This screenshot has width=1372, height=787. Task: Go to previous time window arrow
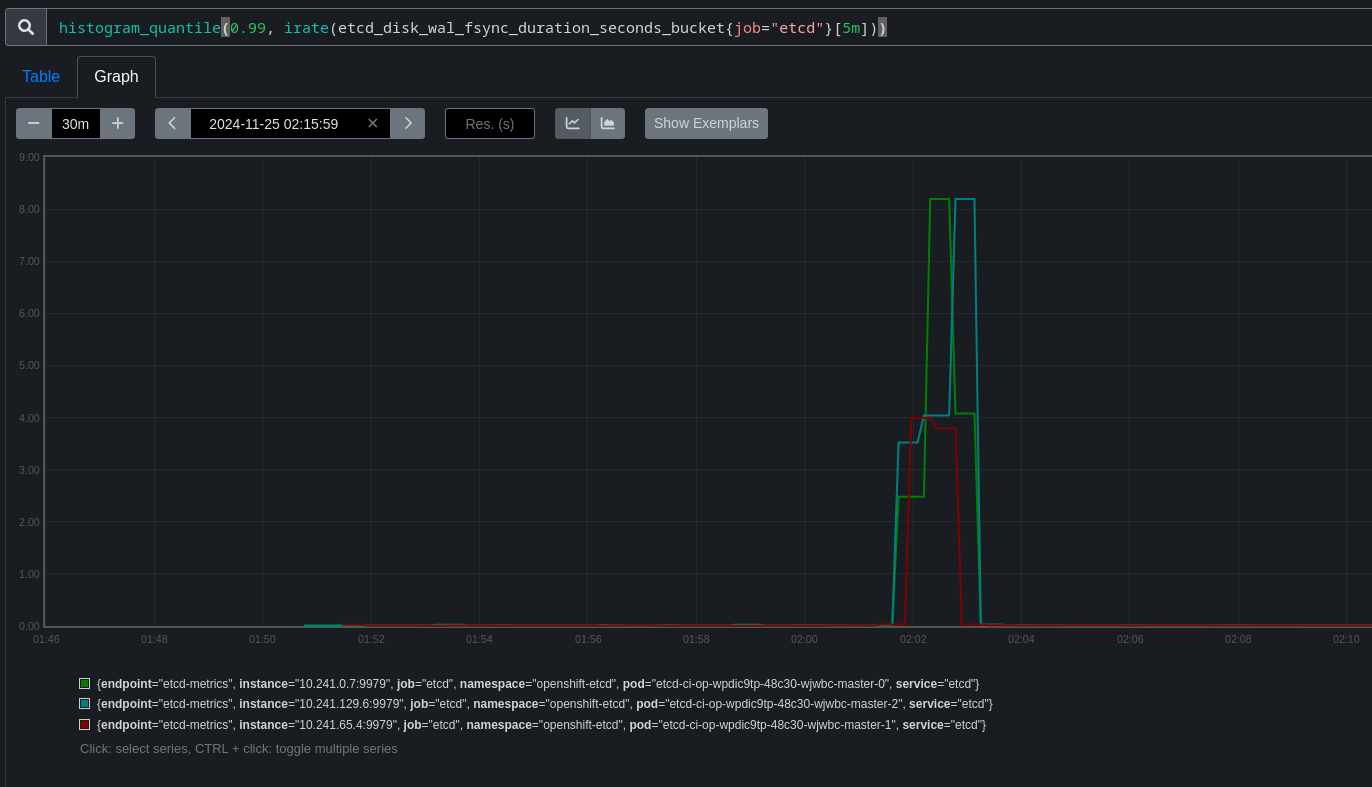point(172,123)
